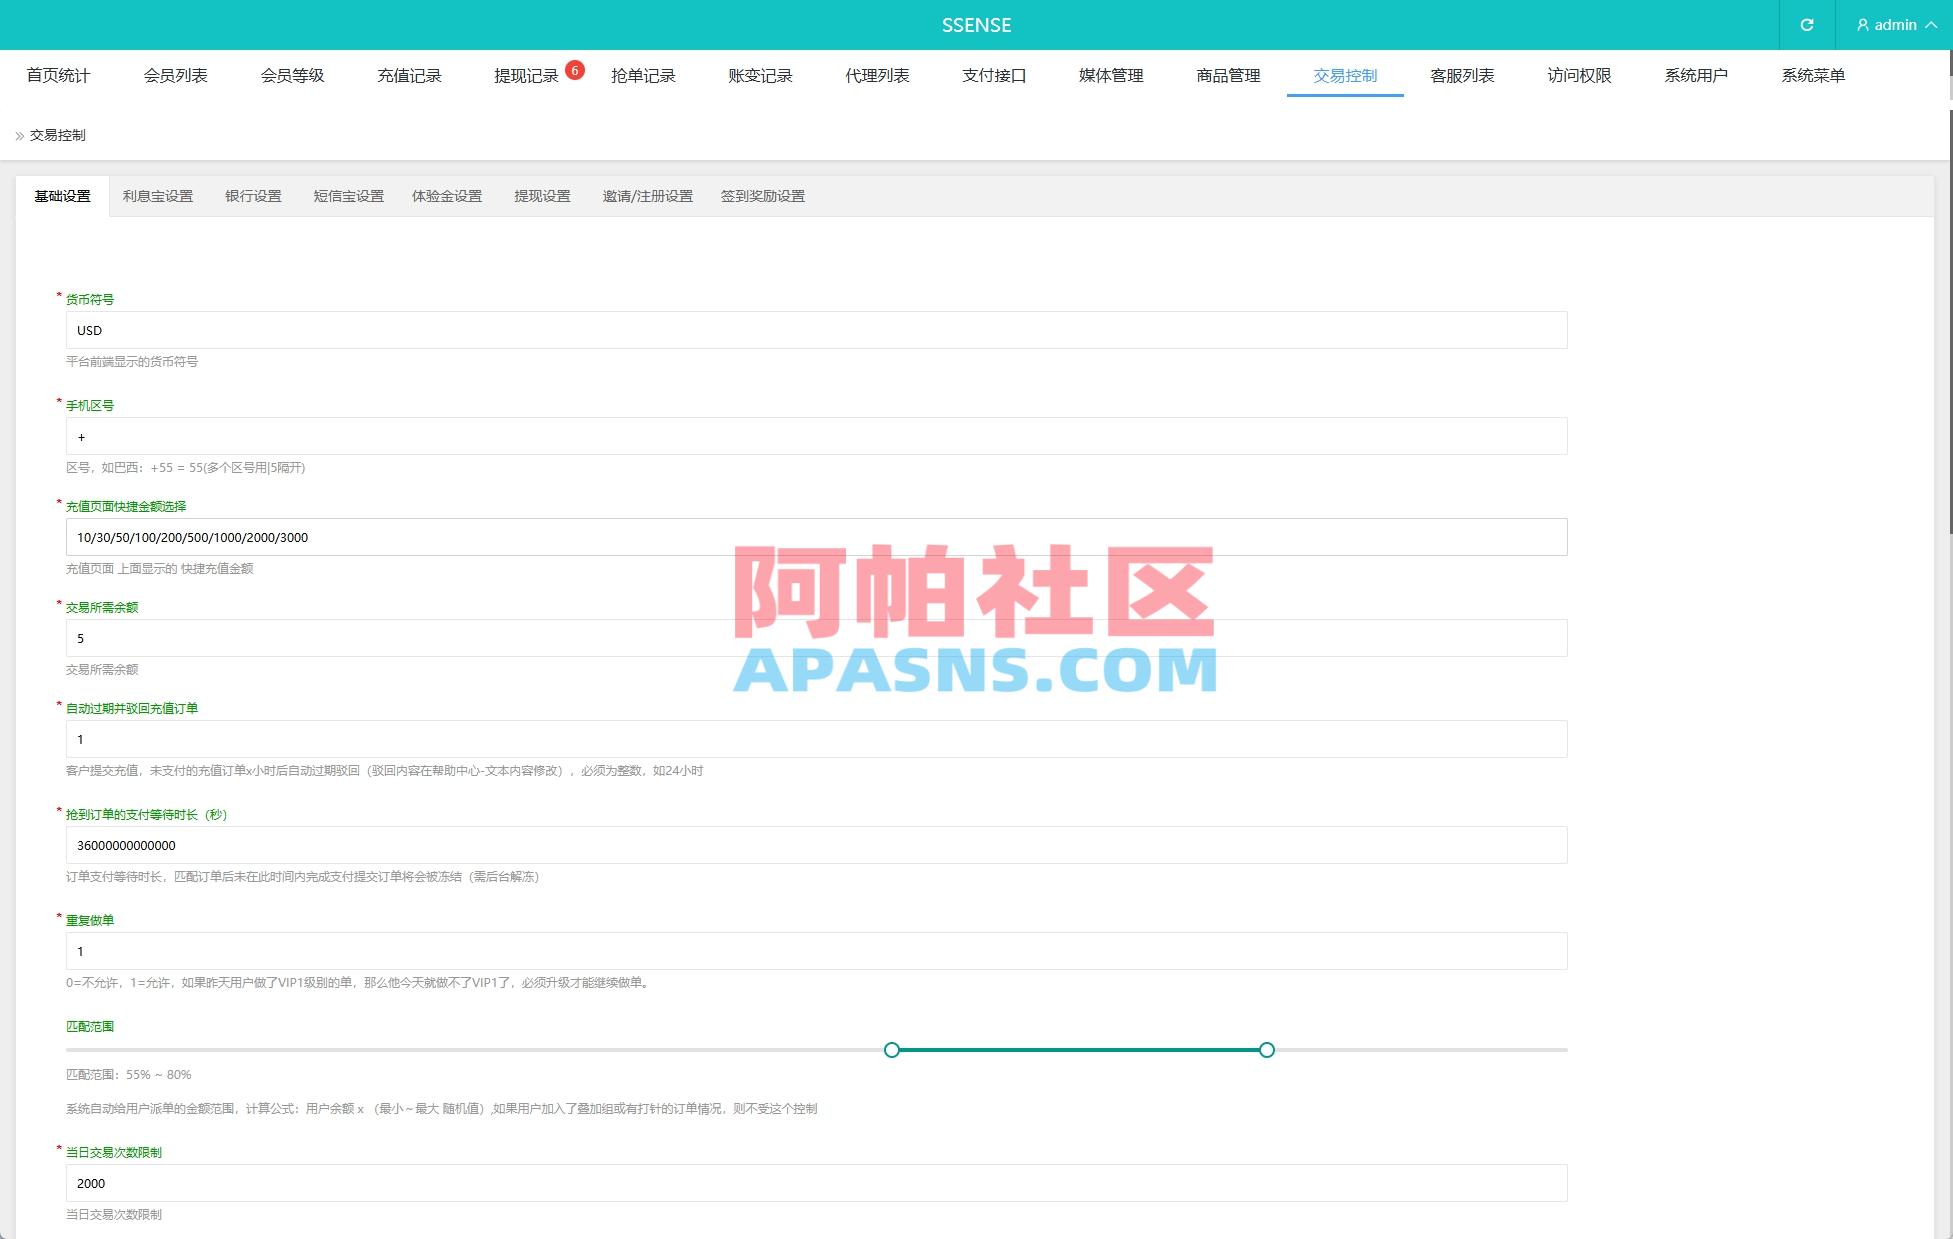Open the 媒体管理 navigation menu

coord(1110,75)
